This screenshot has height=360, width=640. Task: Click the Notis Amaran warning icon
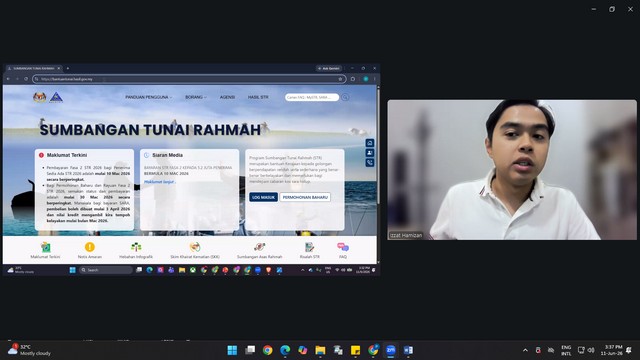coord(89,247)
